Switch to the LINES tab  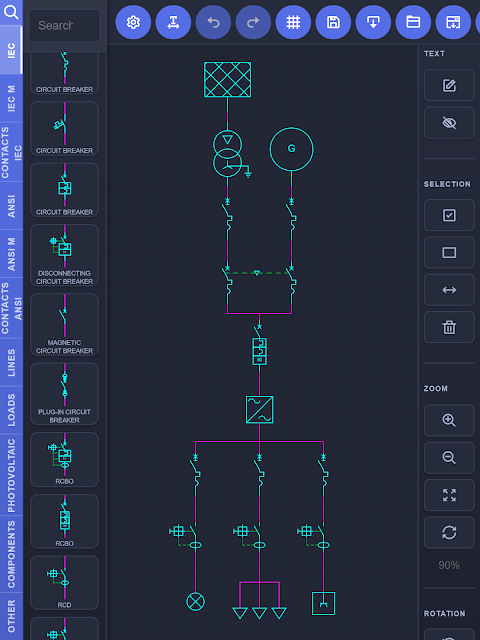(11, 362)
